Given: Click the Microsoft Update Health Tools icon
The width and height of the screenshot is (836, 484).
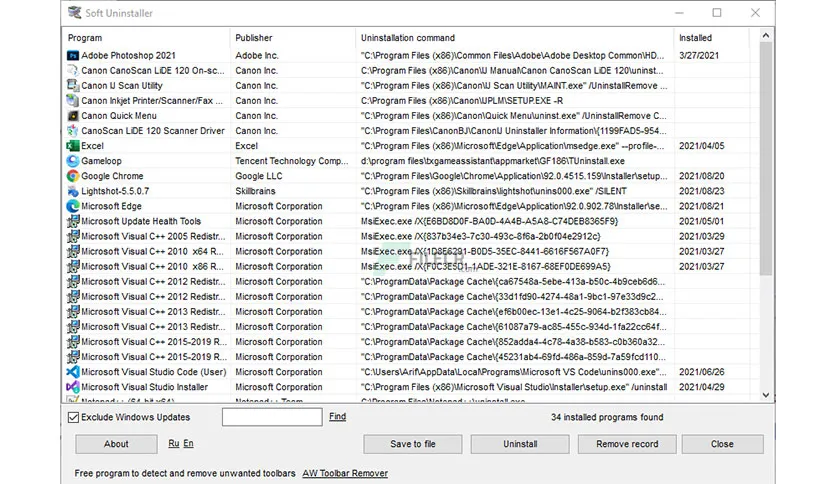Looking at the screenshot, I should [x=73, y=221].
